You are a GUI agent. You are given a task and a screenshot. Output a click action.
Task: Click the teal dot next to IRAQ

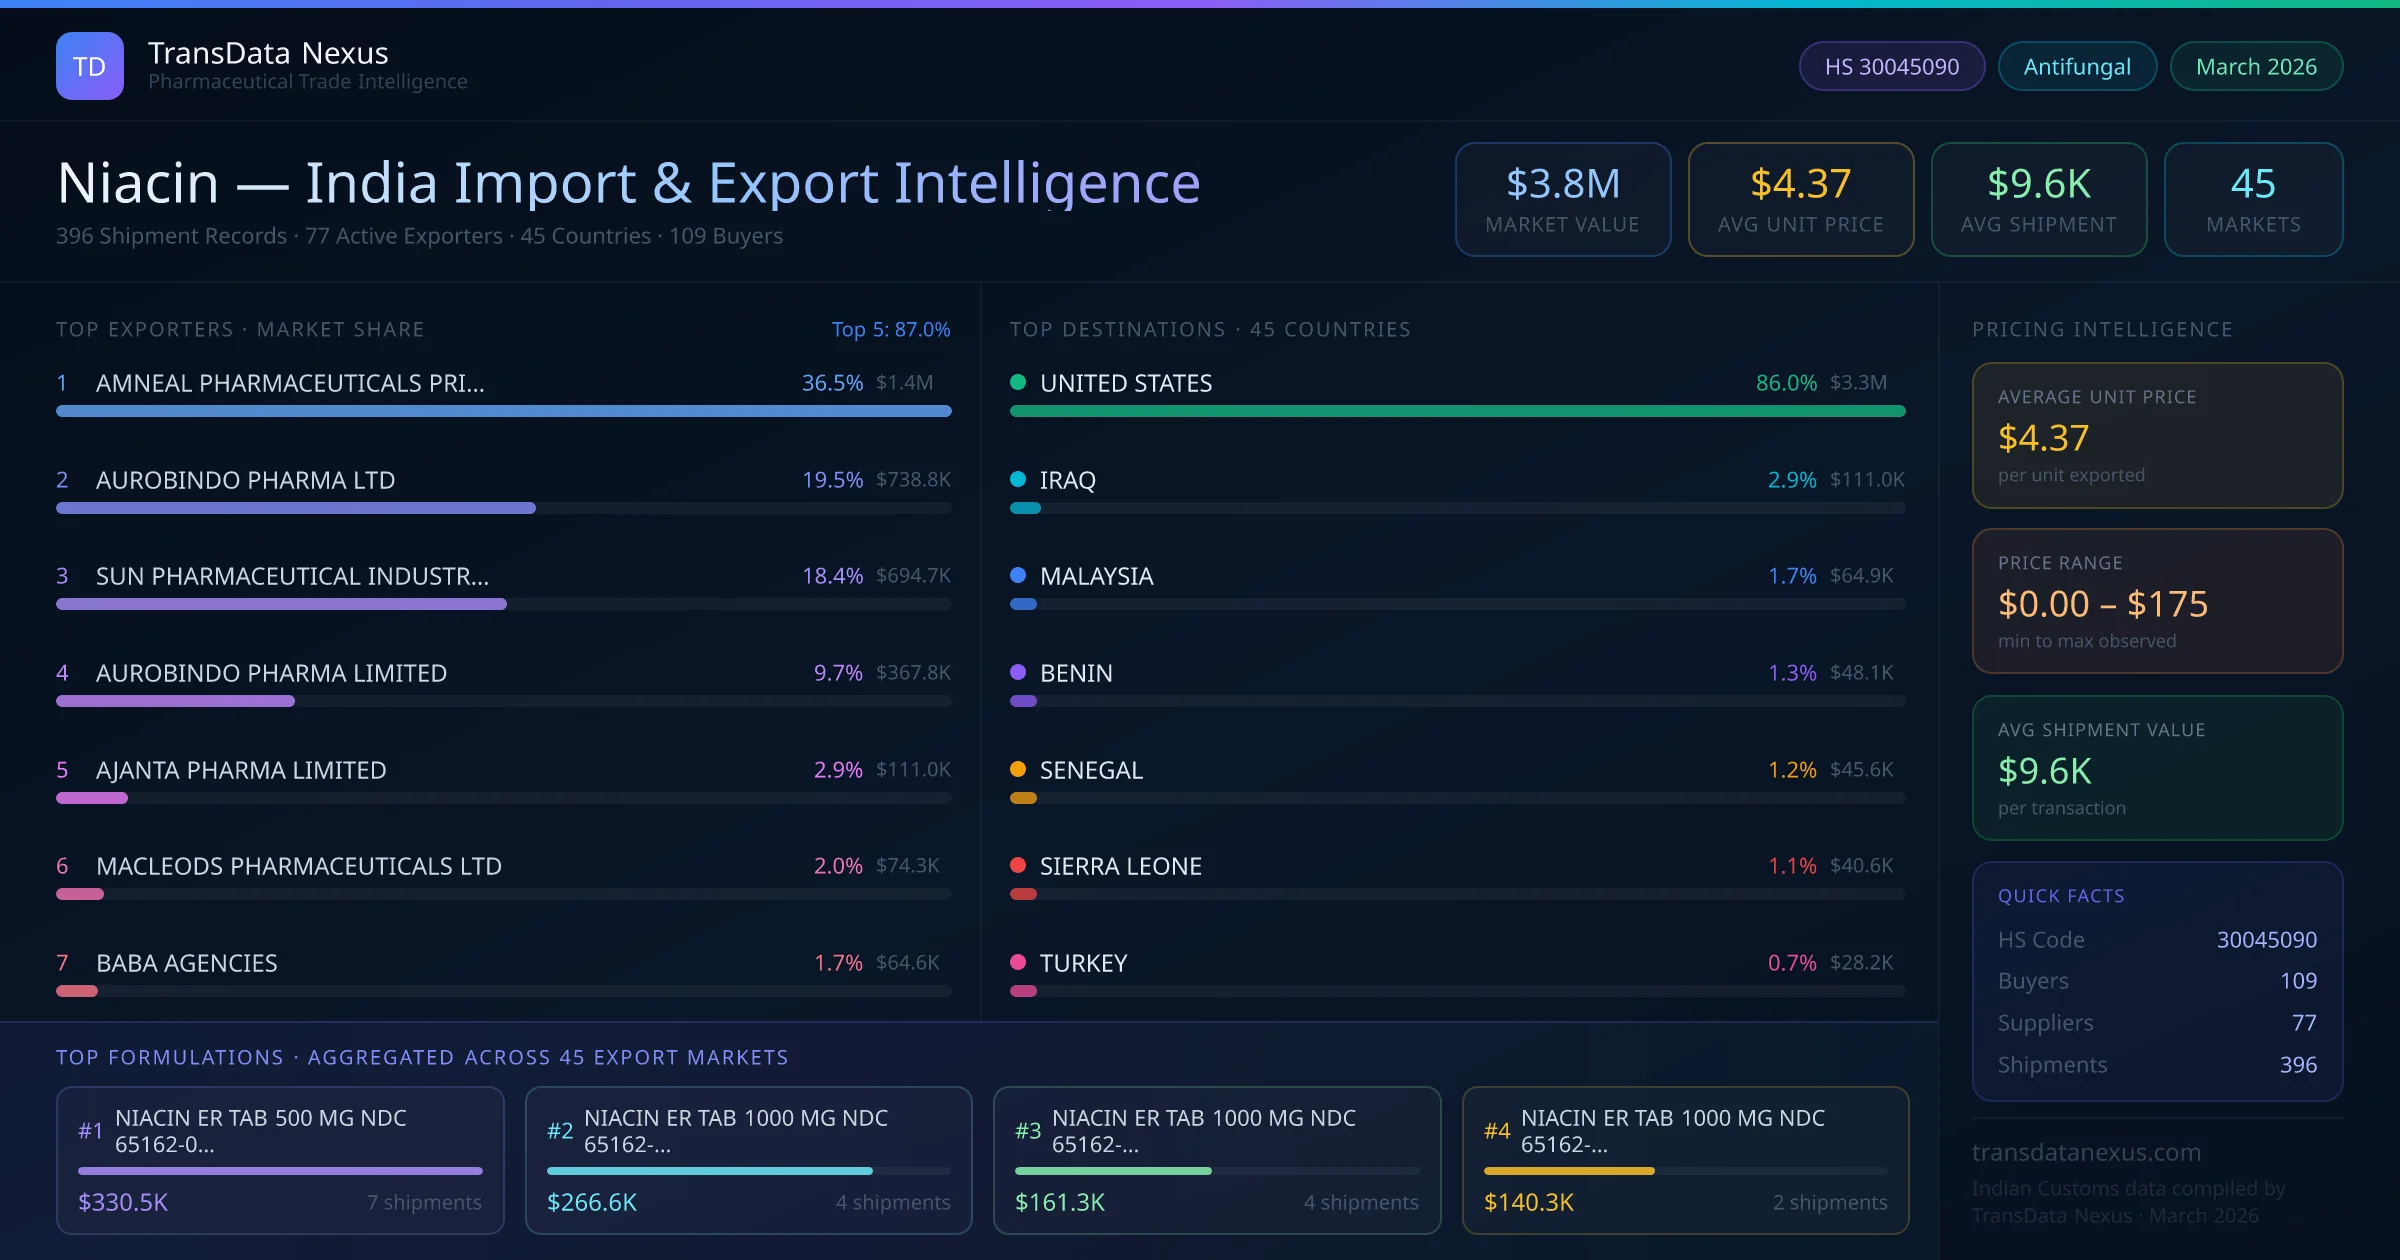click(x=1019, y=478)
